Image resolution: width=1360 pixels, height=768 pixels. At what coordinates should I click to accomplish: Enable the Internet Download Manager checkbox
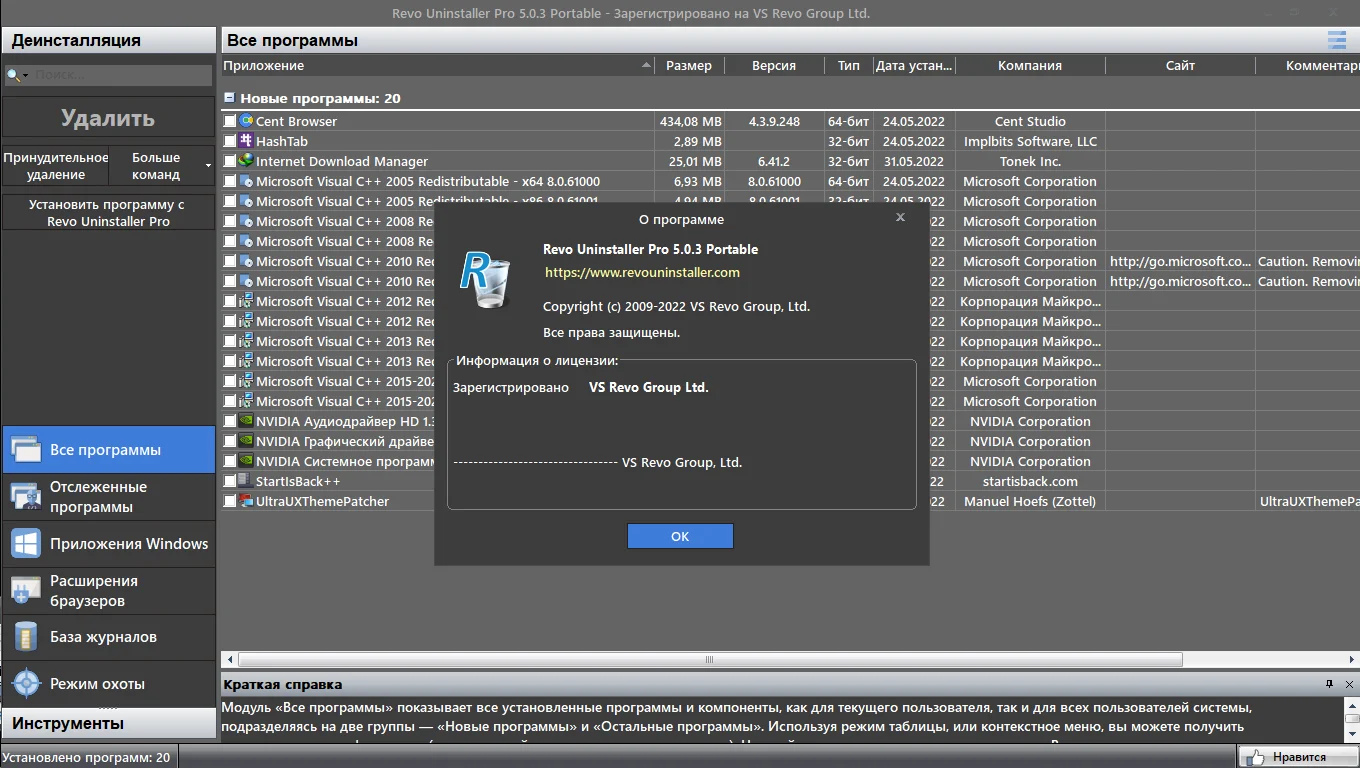point(230,161)
